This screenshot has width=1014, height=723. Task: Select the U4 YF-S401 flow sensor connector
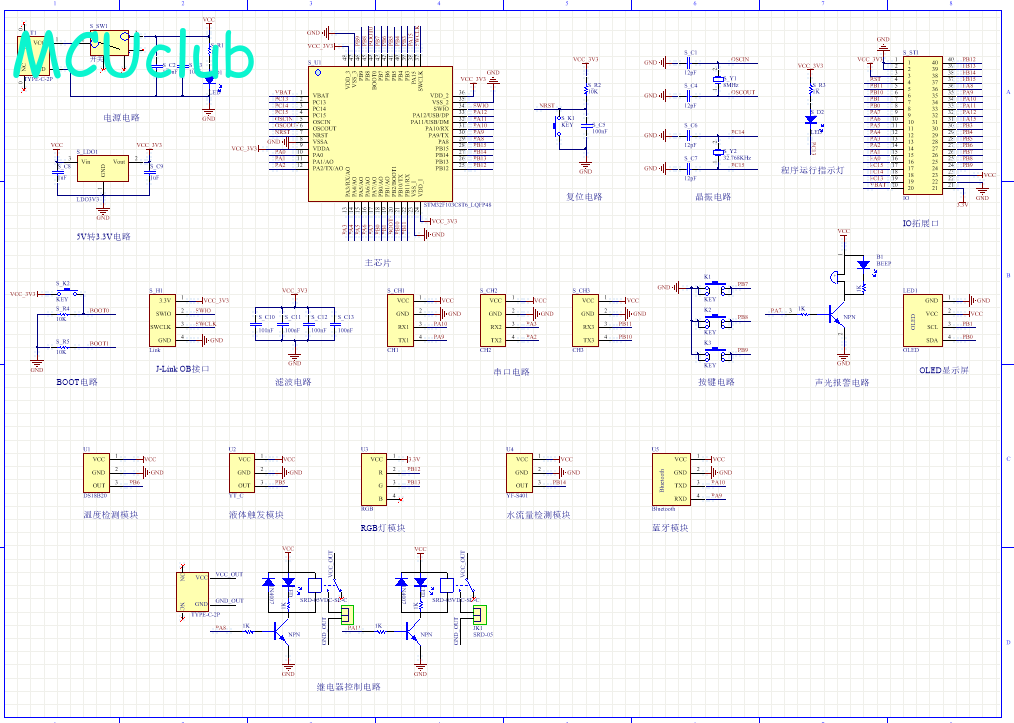(x=519, y=472)
